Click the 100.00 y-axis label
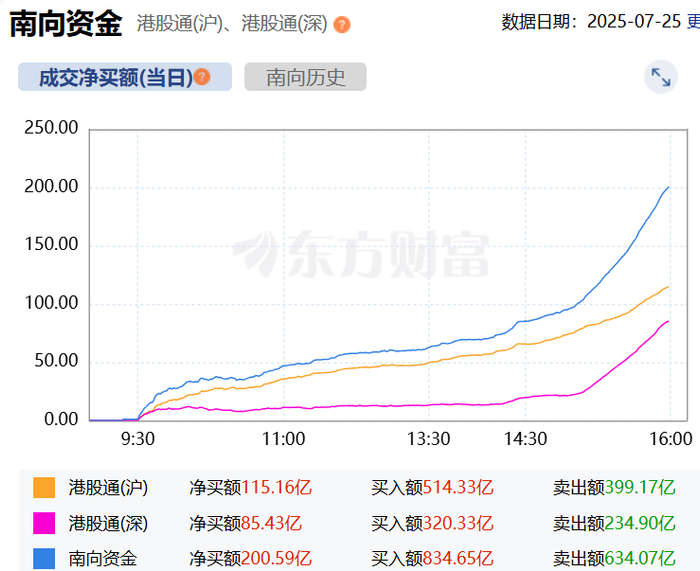The width and height of the screenshot is (700, 571). click(x=51, y=303)
